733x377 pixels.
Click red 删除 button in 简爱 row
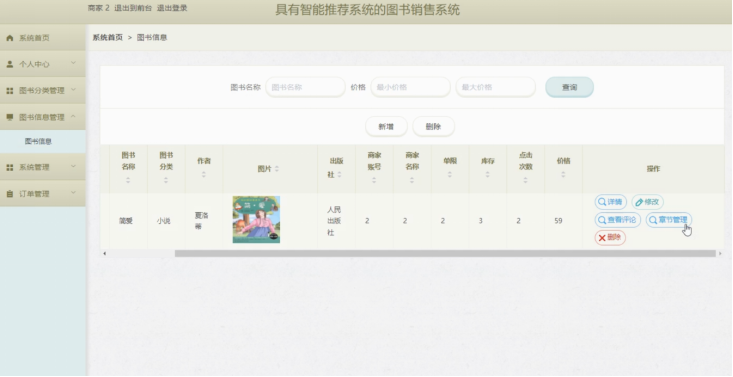tap(610, 238)
